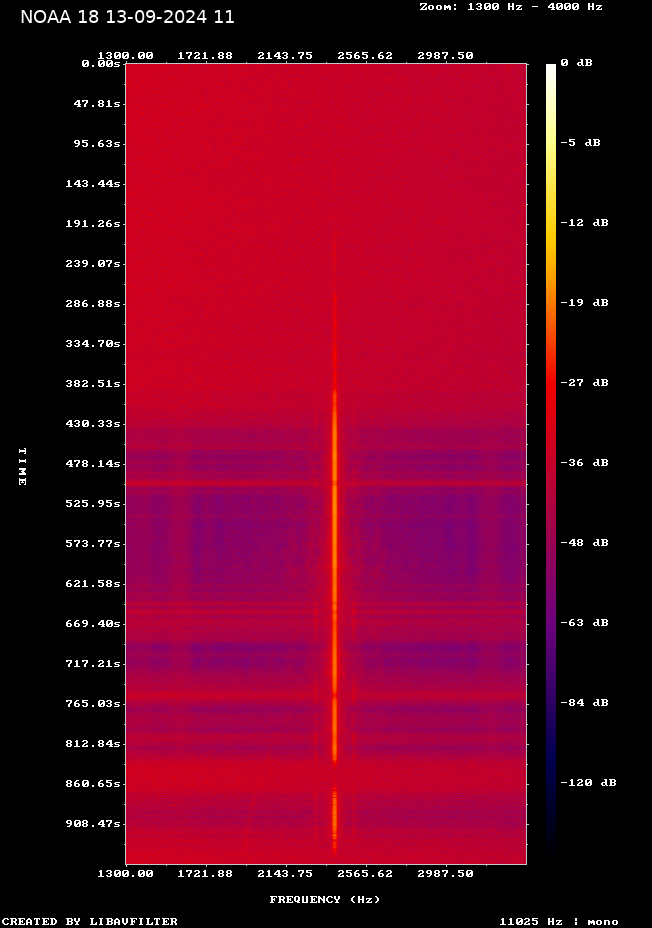Select the 11025 Hz : mono label
Screen dimensions: 652x928
(x=559, y=921)
